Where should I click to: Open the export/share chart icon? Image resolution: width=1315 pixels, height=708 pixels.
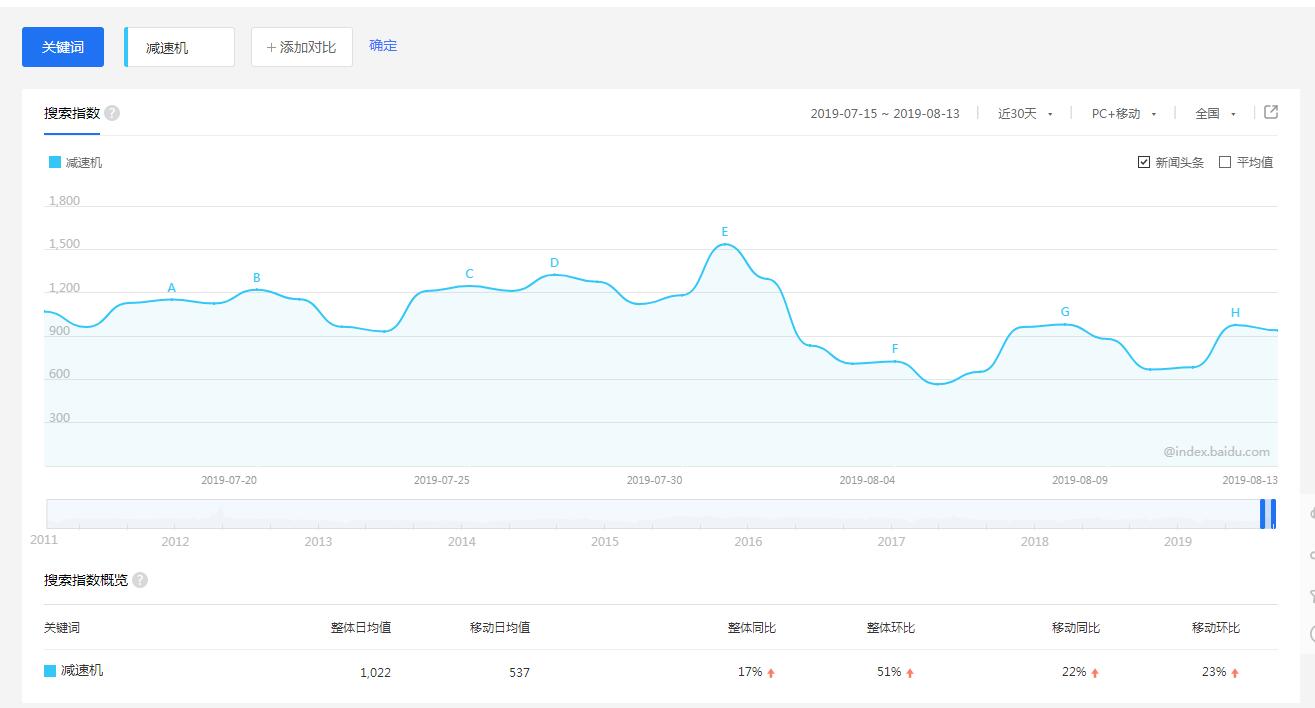pos(1271,112)
